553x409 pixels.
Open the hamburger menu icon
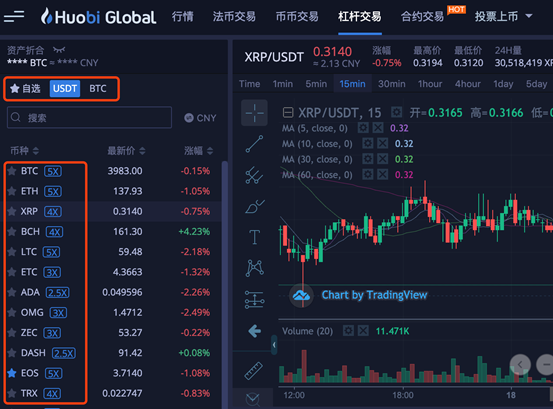14,16
